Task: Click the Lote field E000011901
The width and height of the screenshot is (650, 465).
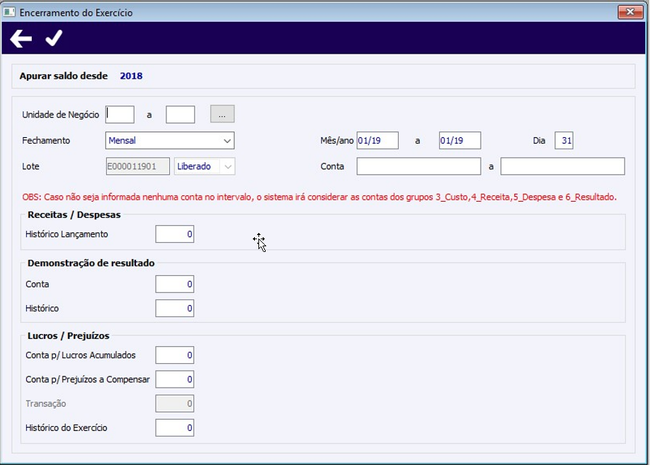Action: (138, 166)
